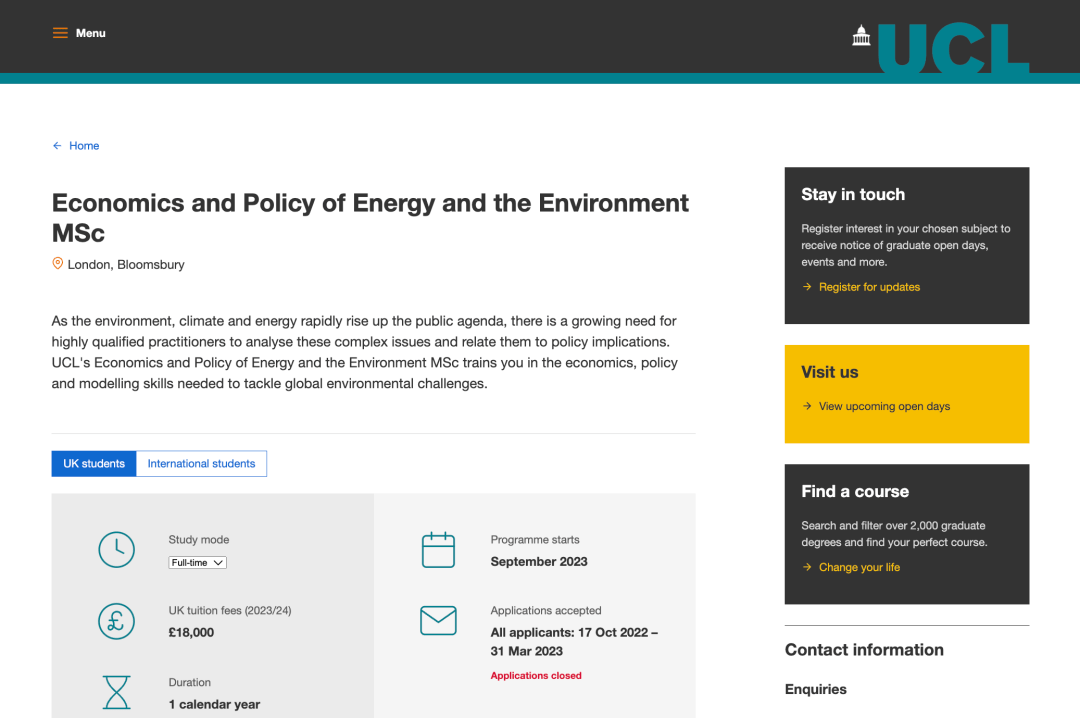The height and width of the screenshot is (718, 1080).
Task: Click the left arrow beside Home
Action: pos(57,145)
